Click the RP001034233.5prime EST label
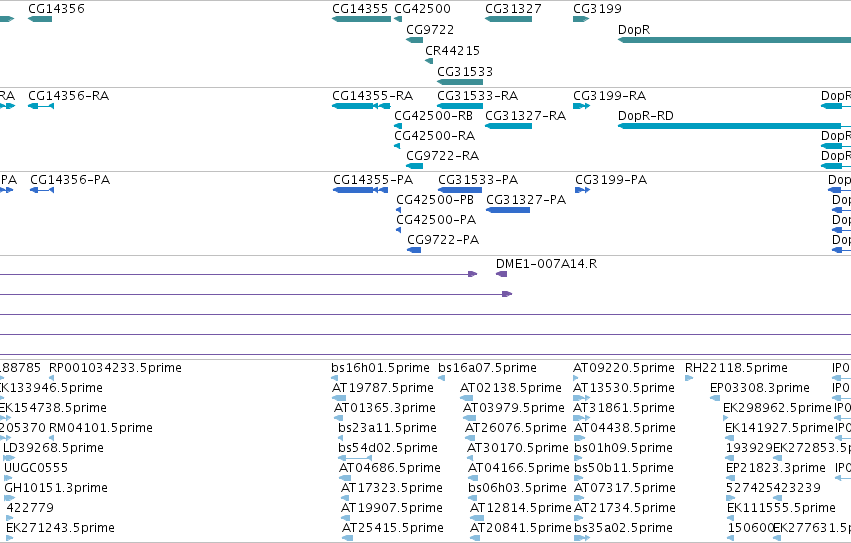 (115, 368)
